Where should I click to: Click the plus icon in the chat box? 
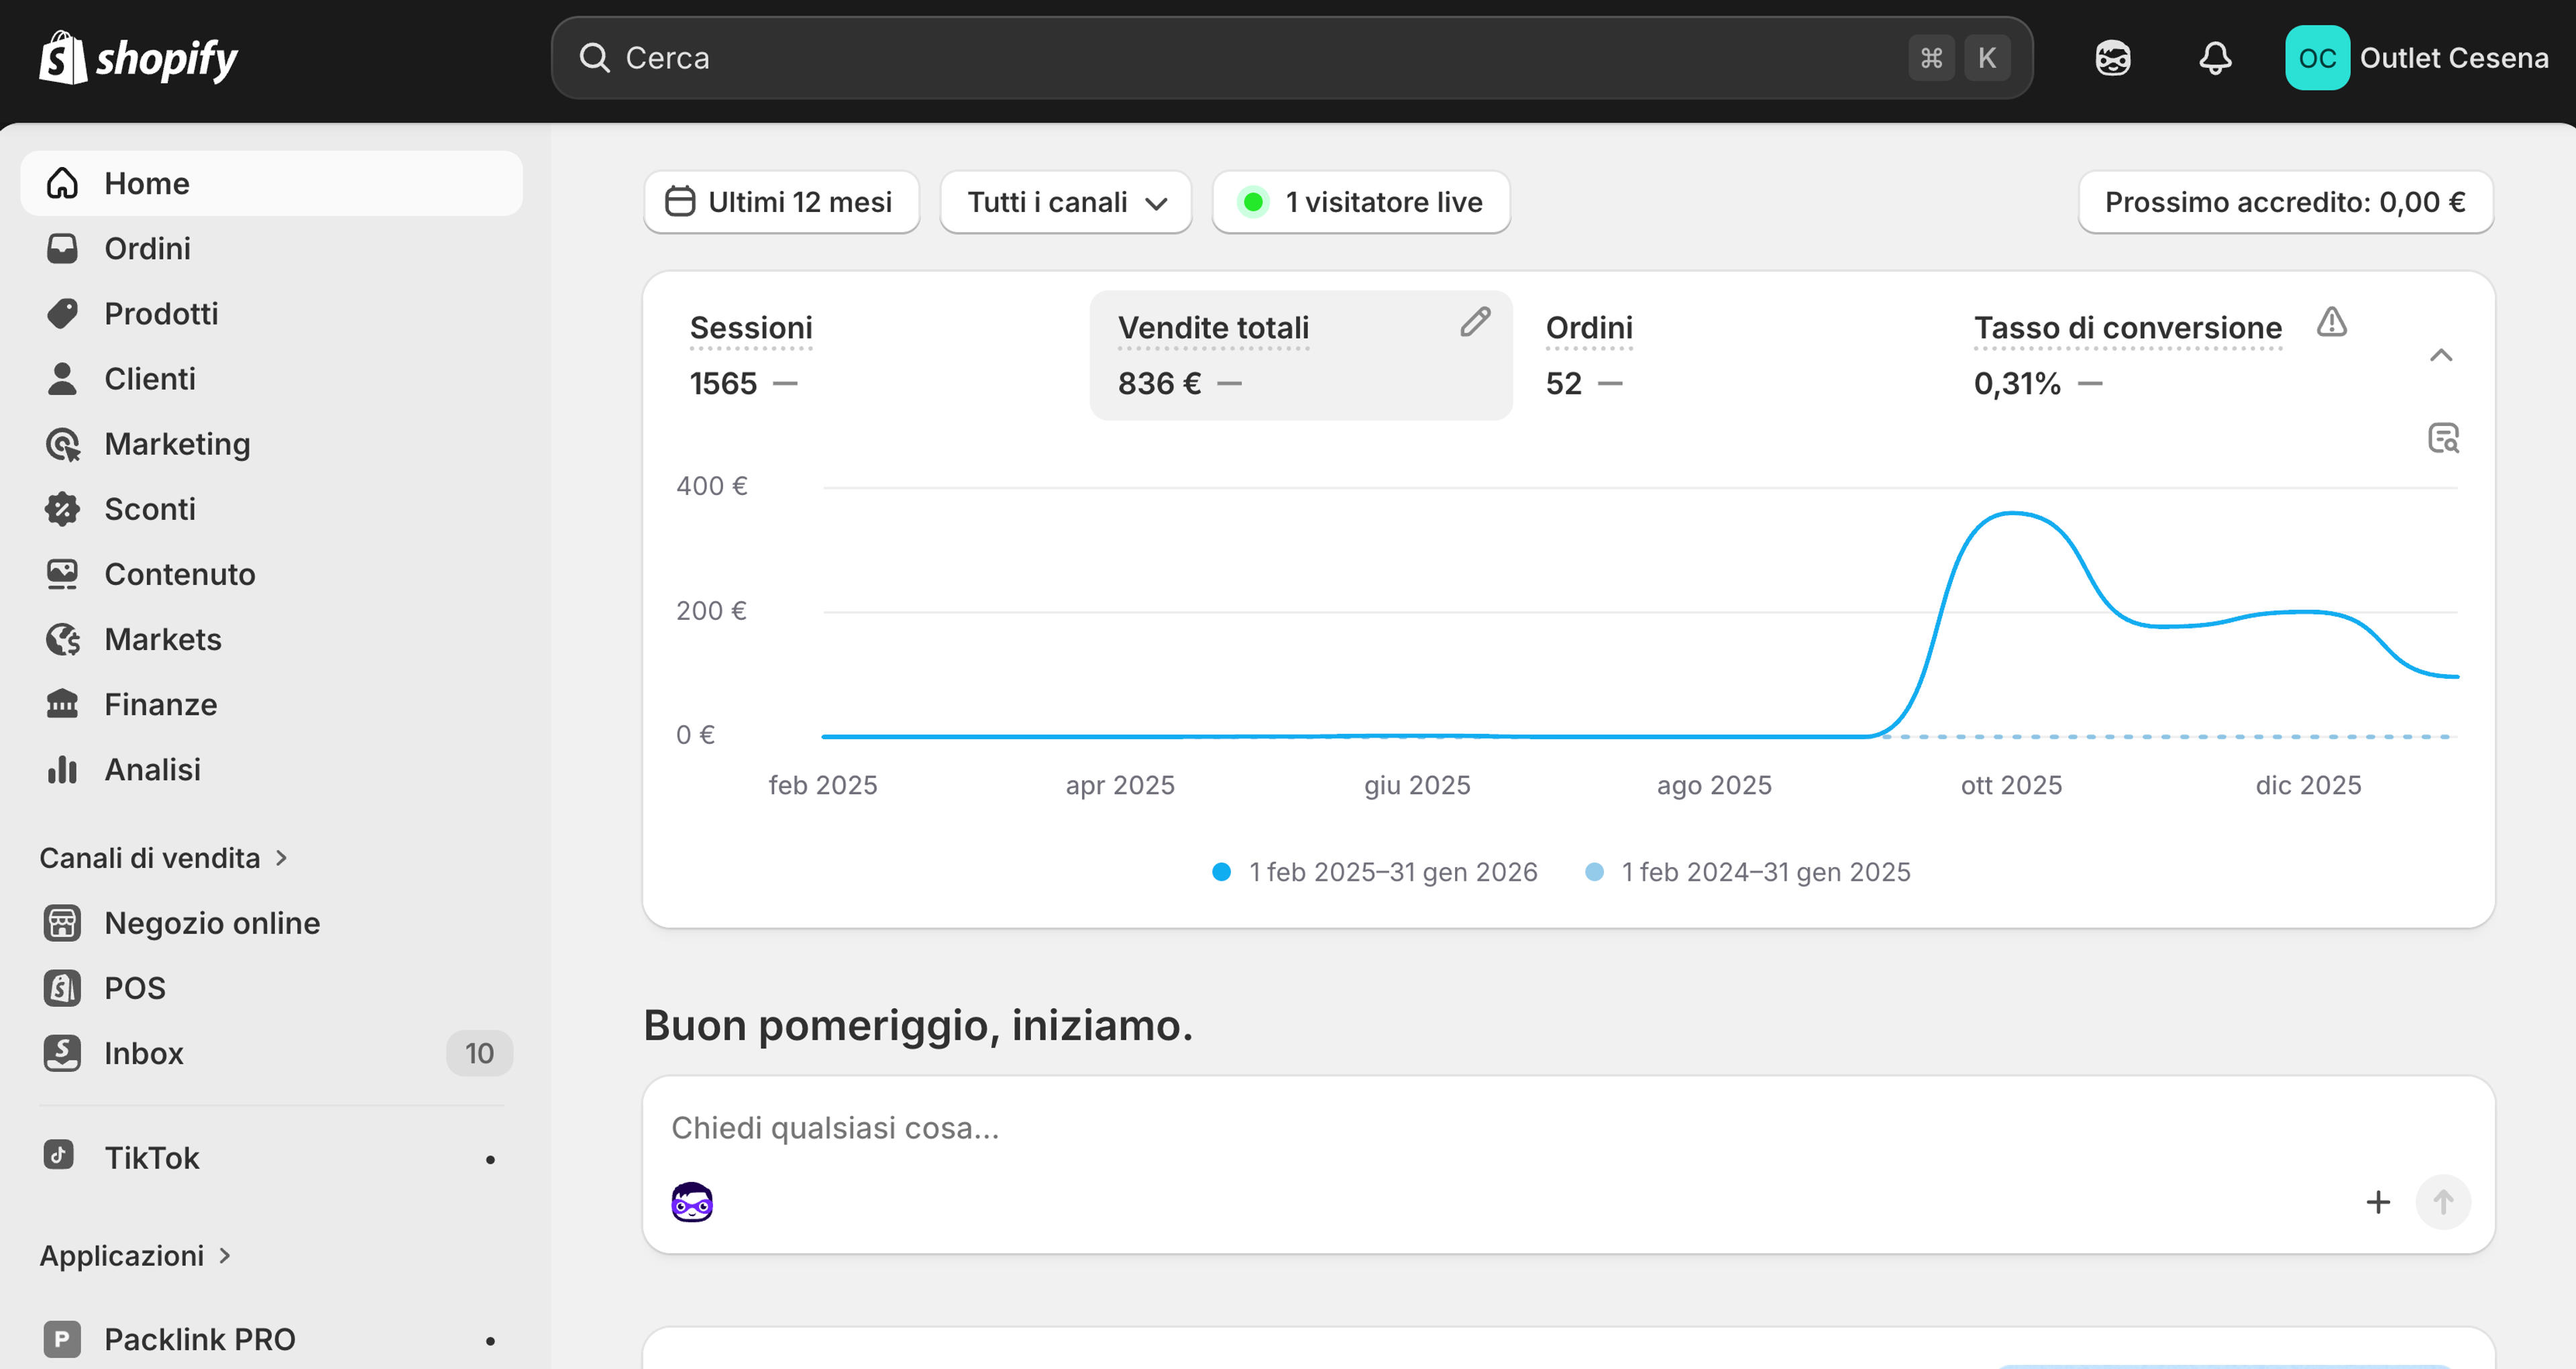tap(2378, 1201)
